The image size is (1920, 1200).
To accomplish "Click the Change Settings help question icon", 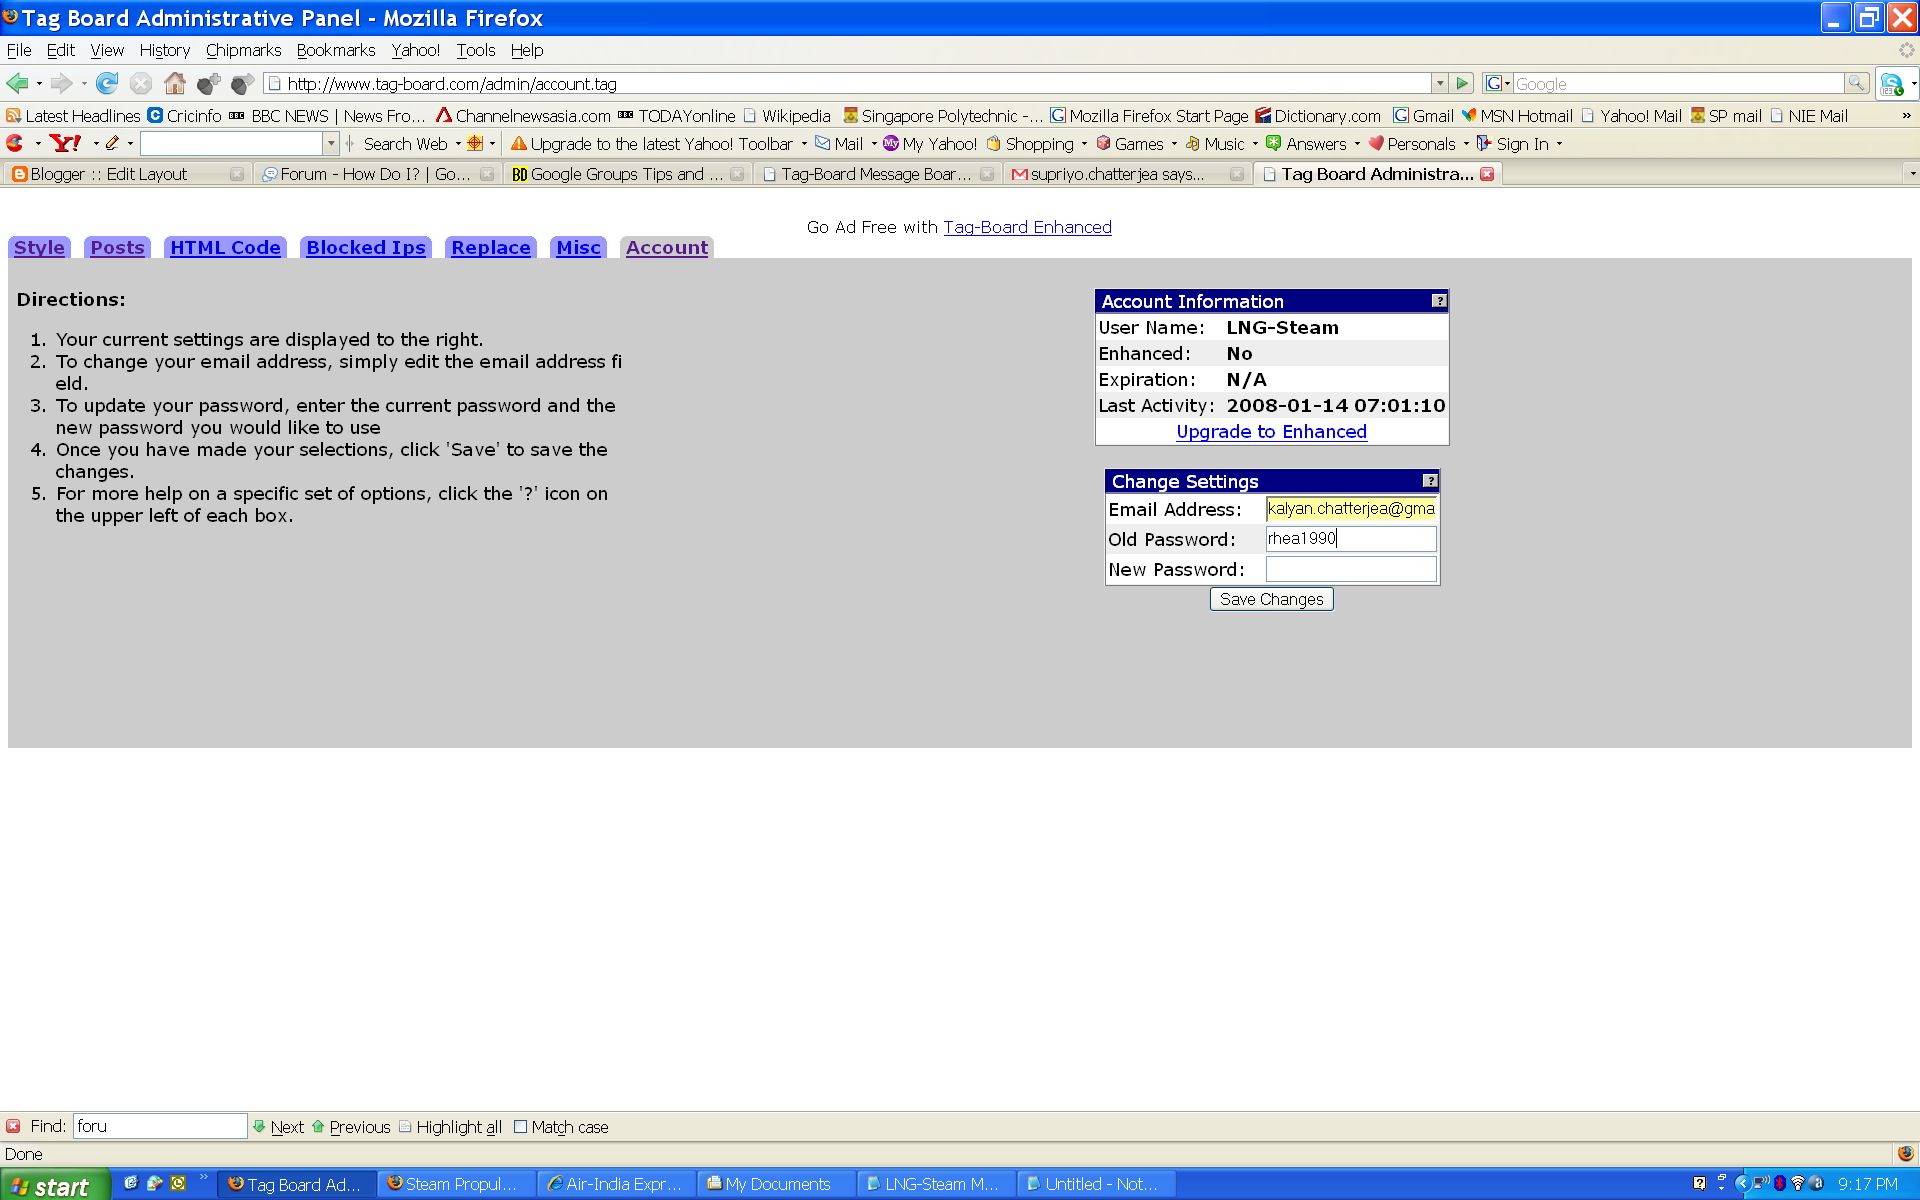I will coord(1429,481).
